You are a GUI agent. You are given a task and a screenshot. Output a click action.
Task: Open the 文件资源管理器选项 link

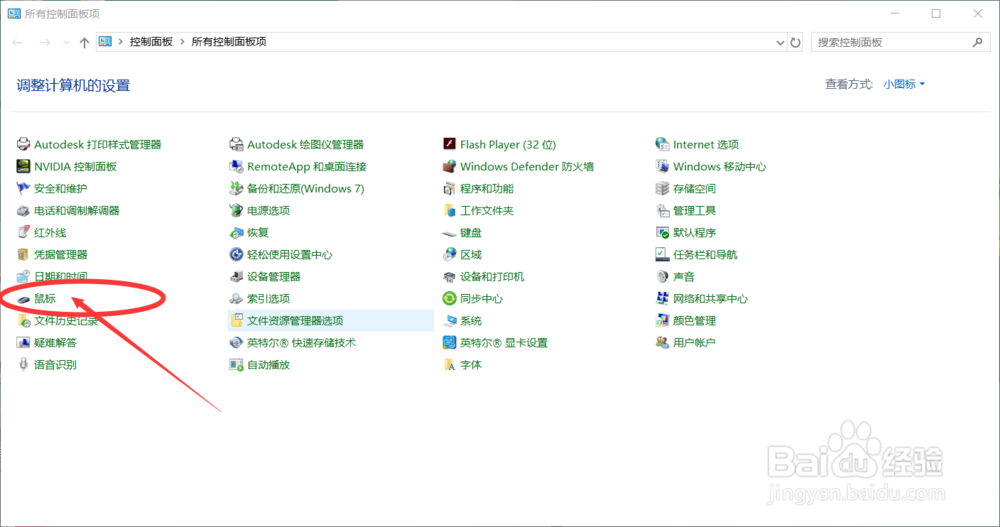coord(295,320)
